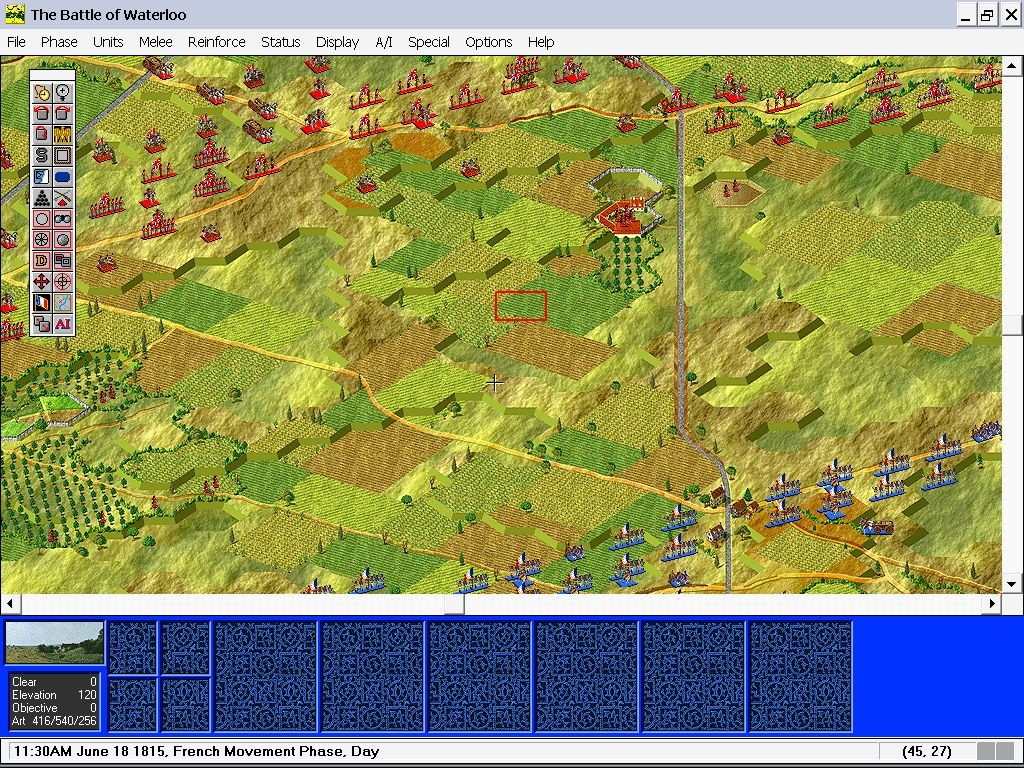Click the "Art 416/540/256" info line
The height and width of the screenshot is (768, 1024).
[54, 721]
